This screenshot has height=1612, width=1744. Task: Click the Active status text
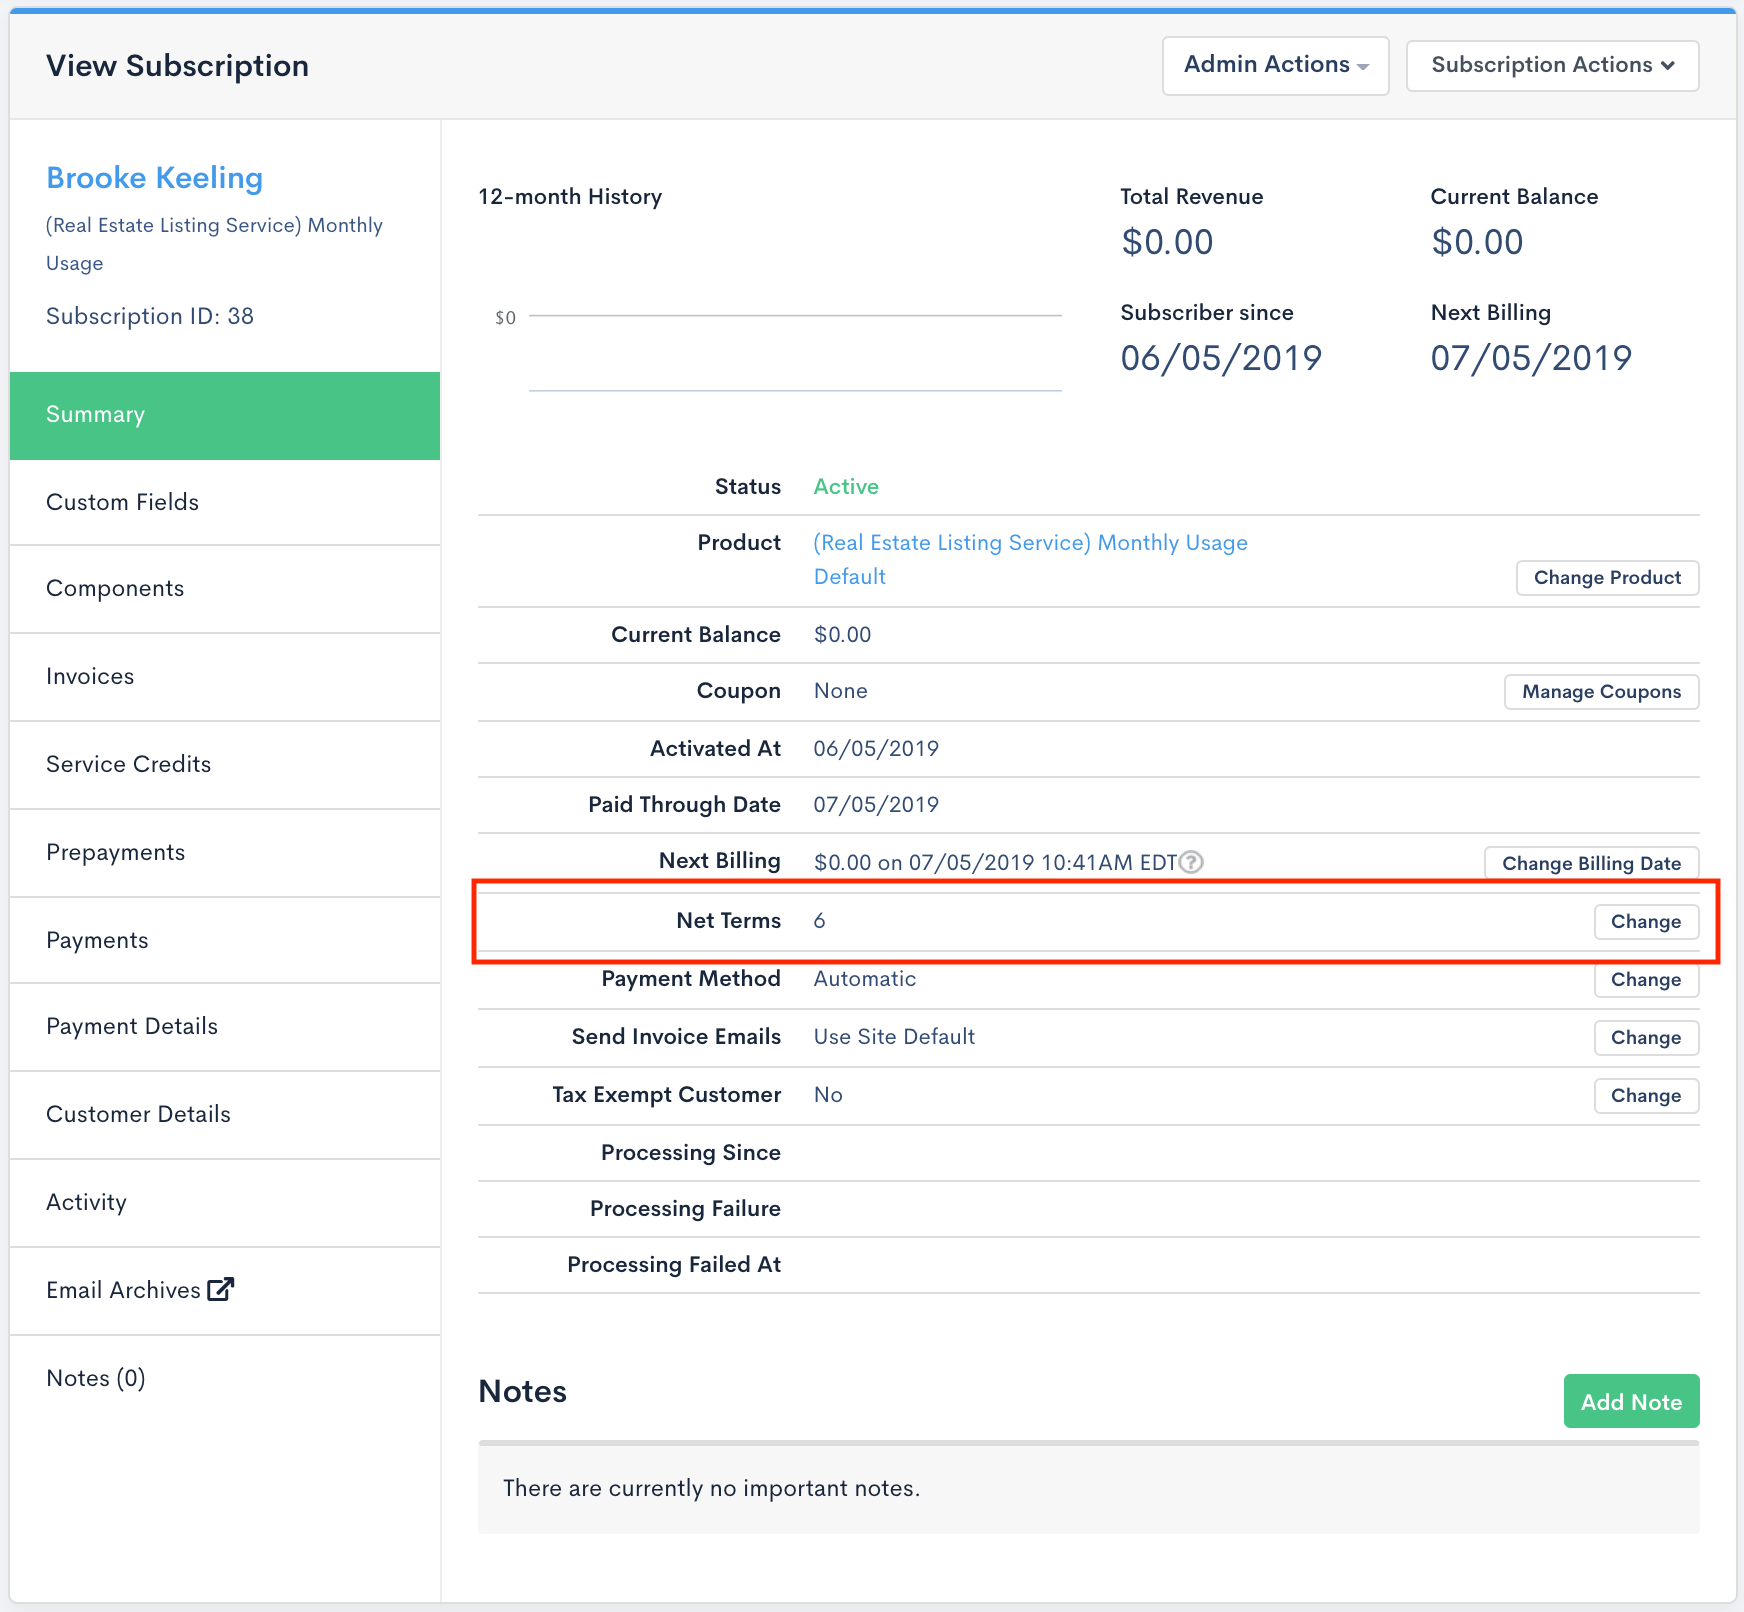pyautogui.click(x=846, y=487)
